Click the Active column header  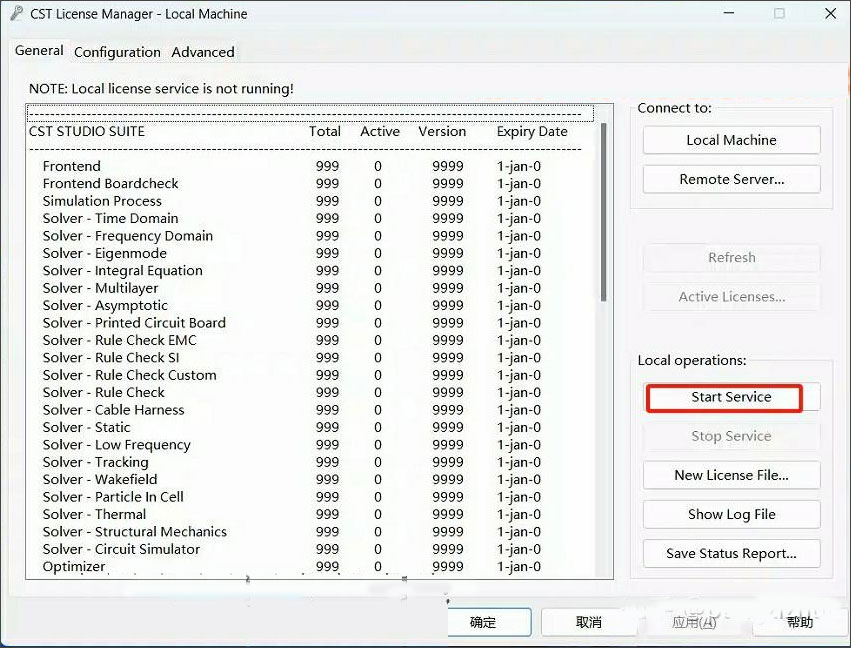tap(380, 131)
